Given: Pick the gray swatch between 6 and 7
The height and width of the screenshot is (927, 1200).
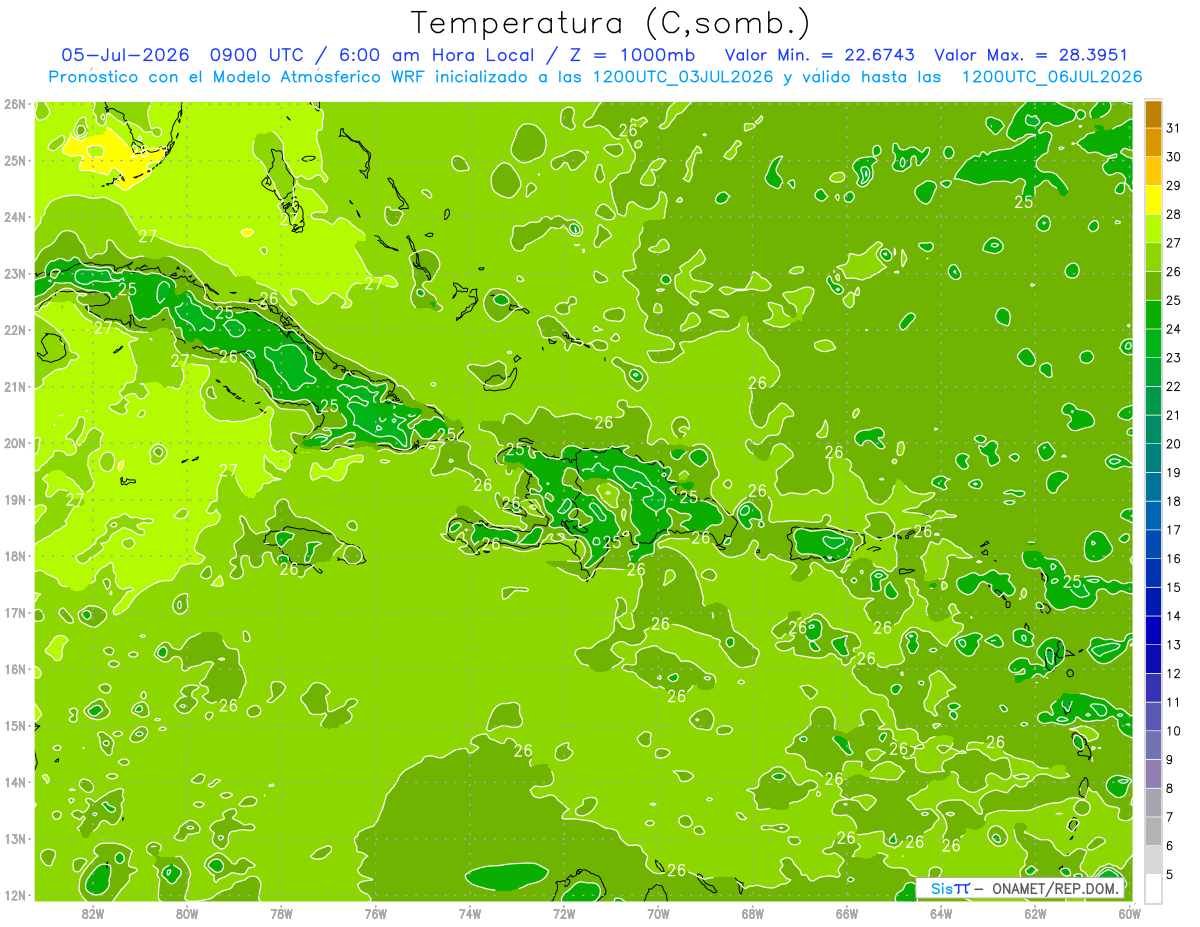Looking at the screenshot, I should 1153,831.
